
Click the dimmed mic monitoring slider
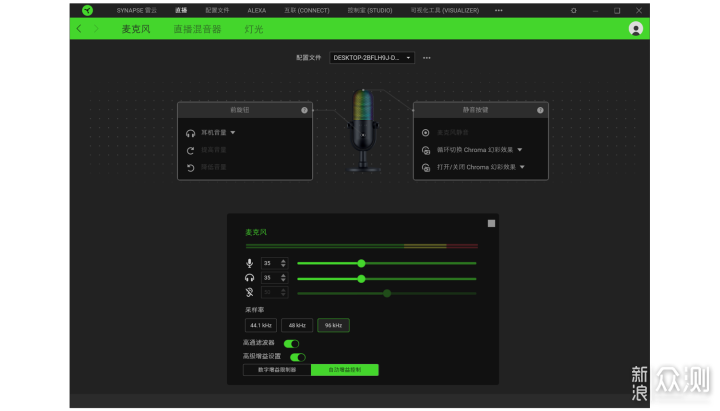click(x=387, y=293)
